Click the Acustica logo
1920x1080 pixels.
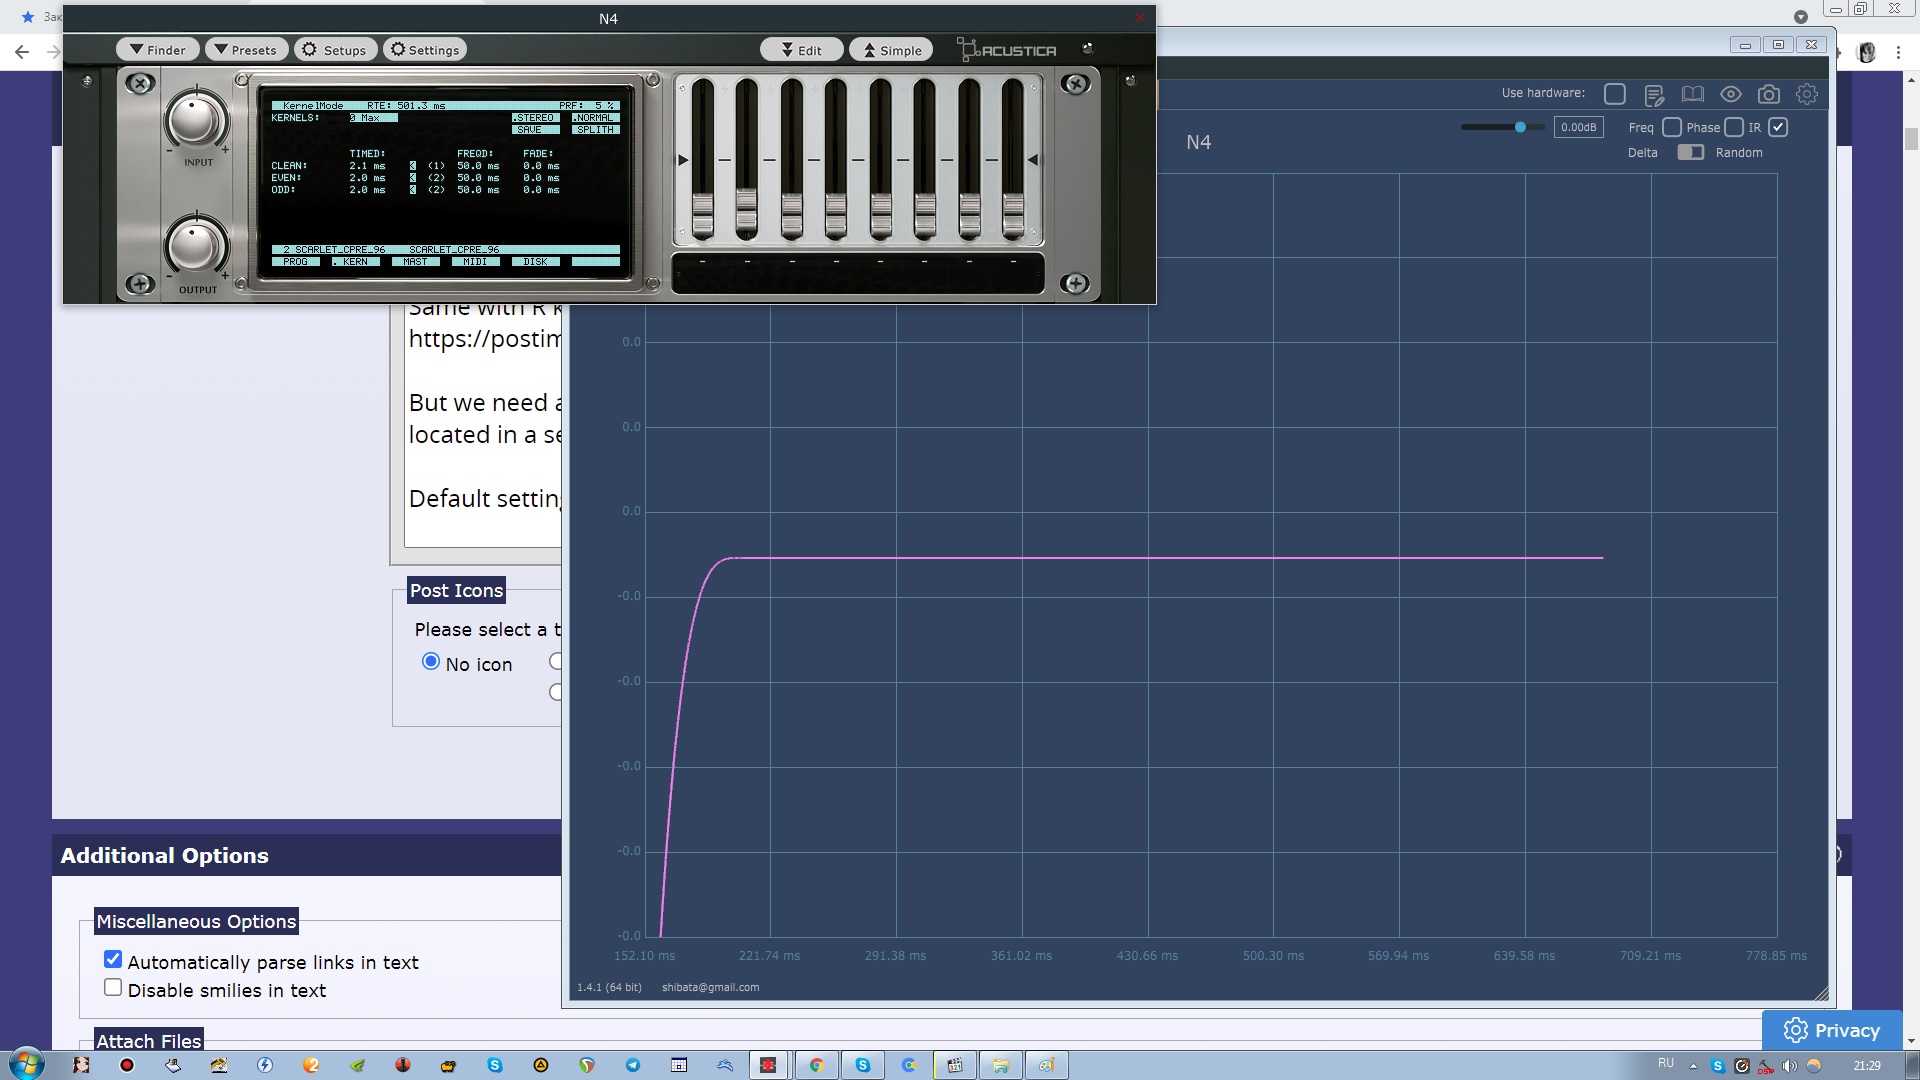(1007, 50)
